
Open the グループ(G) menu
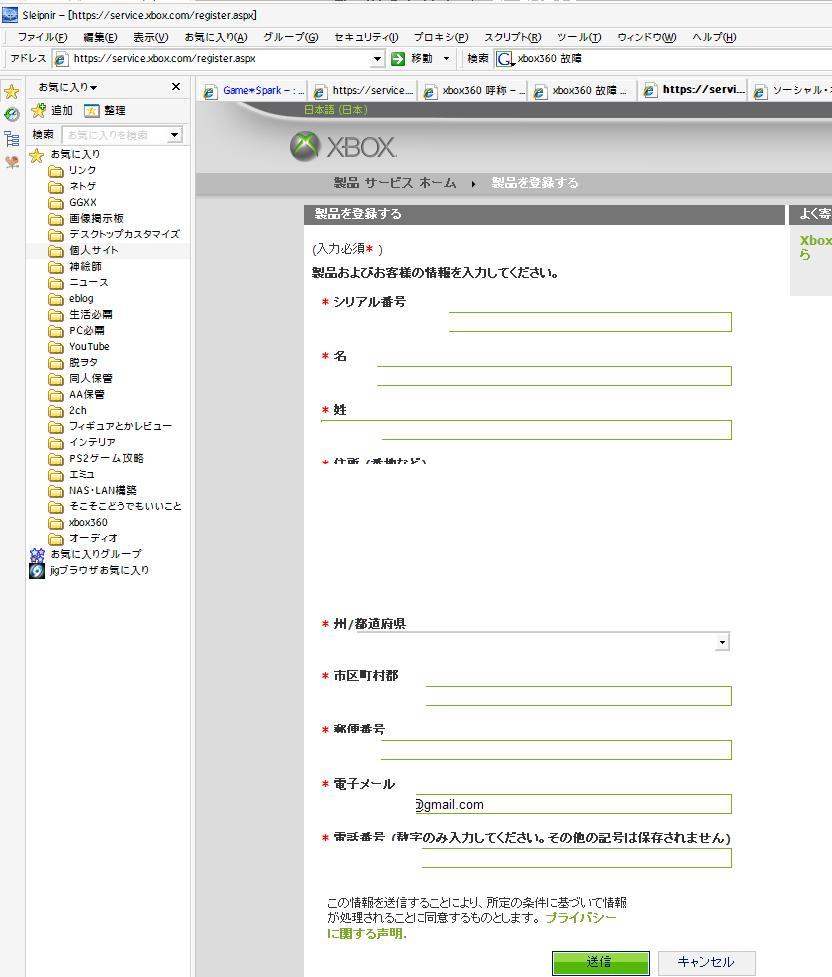[x=290, y=37]
